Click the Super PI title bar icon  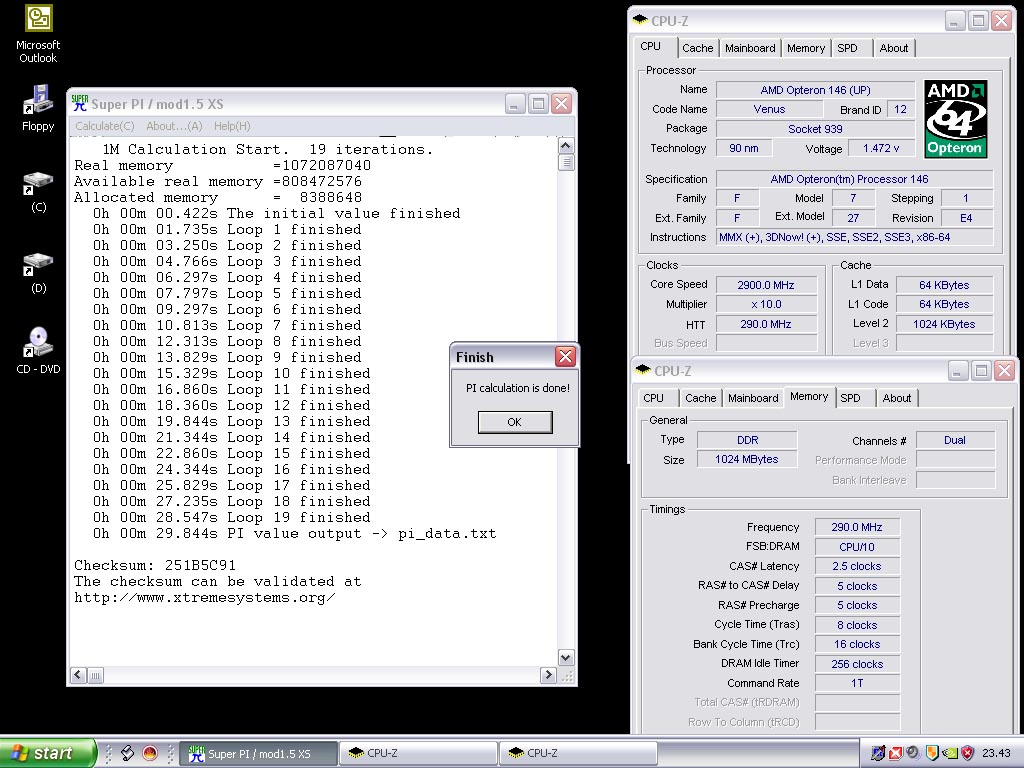tap(80, 103)
